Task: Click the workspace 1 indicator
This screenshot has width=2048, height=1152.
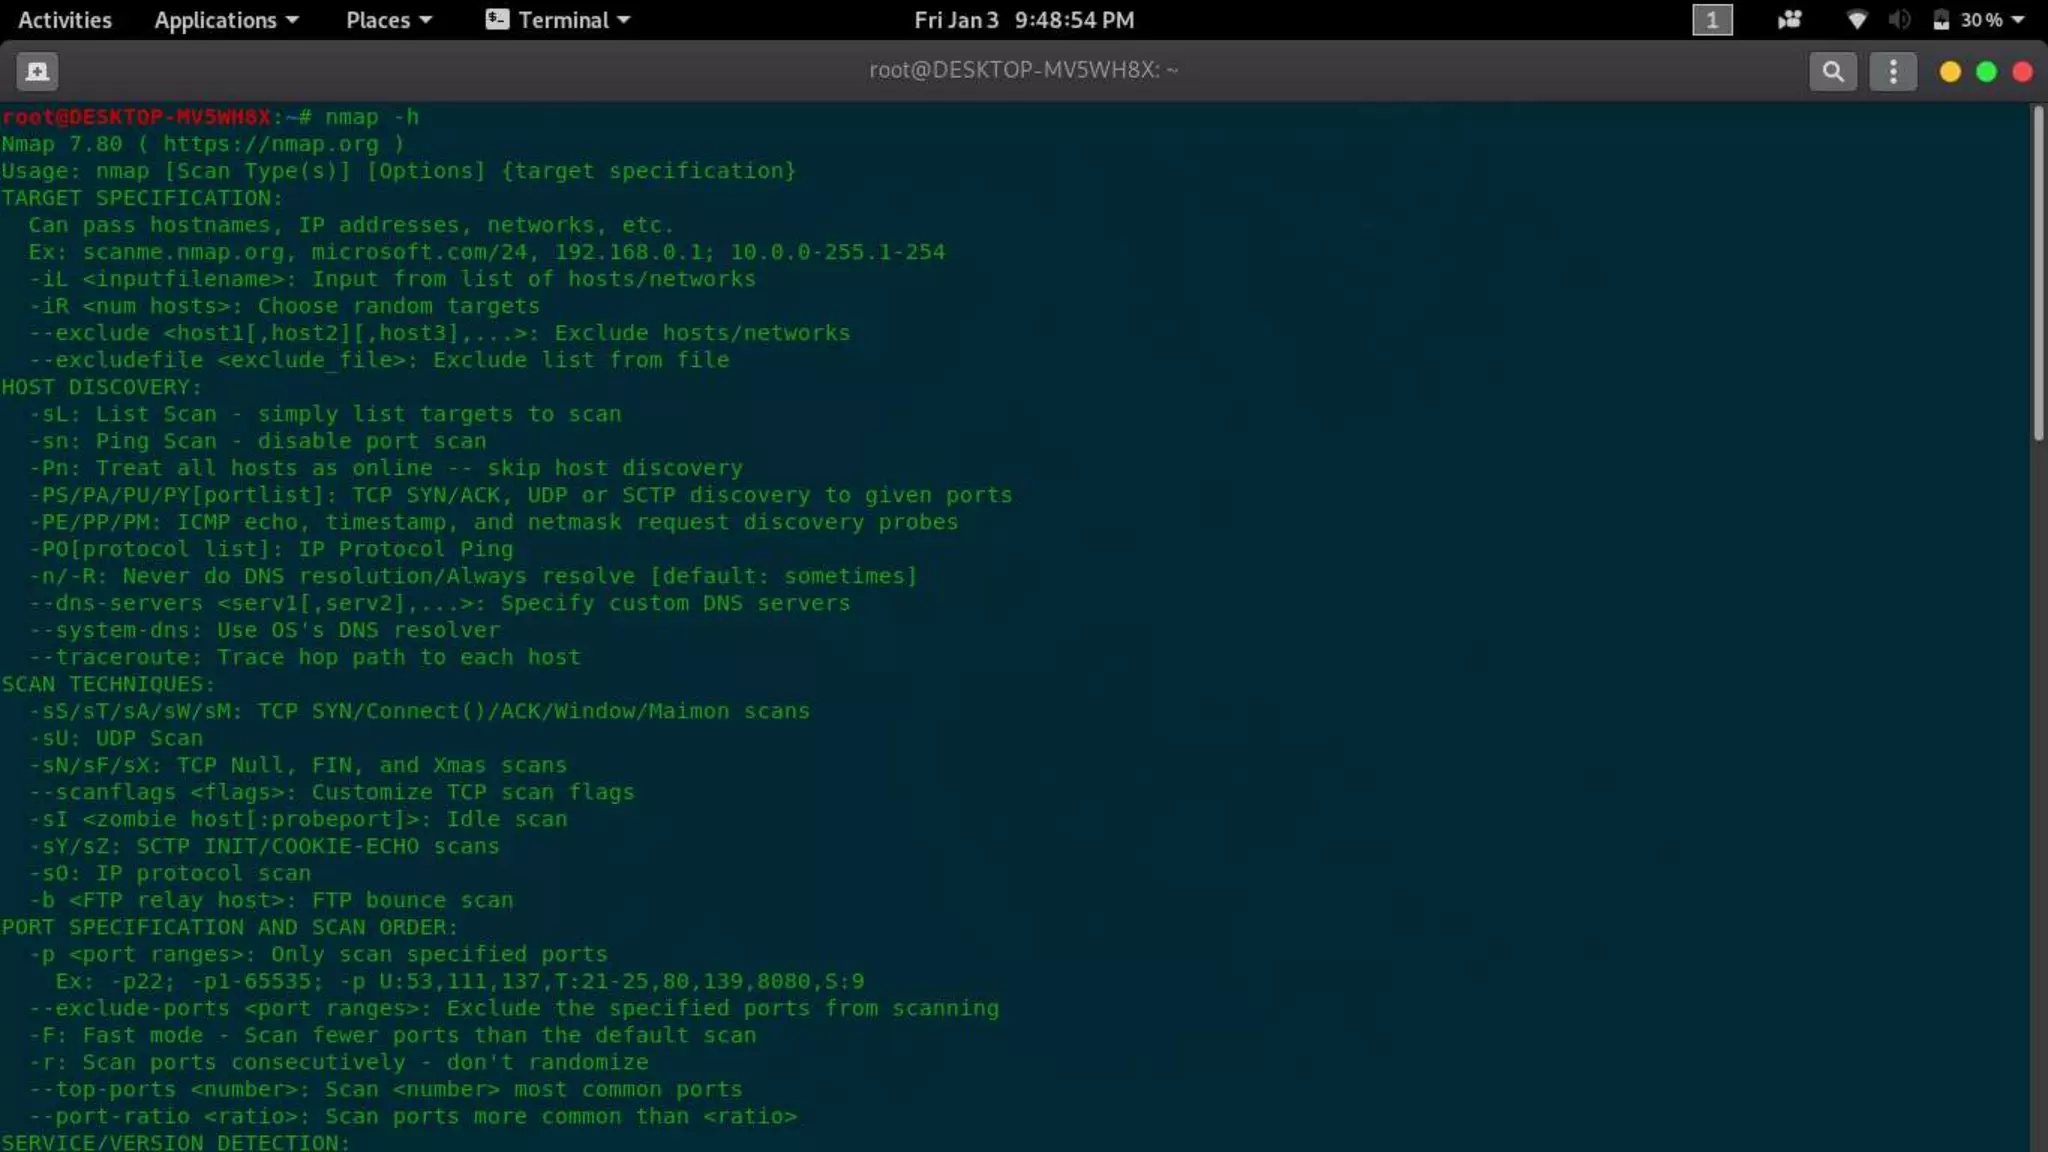Action: tap(1711, 20)
